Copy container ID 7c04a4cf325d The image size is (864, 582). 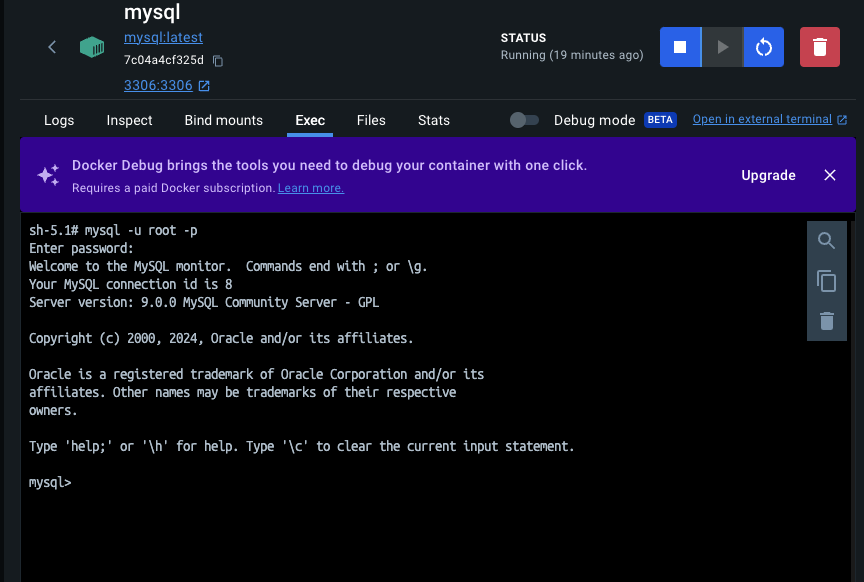click(218, 61)
